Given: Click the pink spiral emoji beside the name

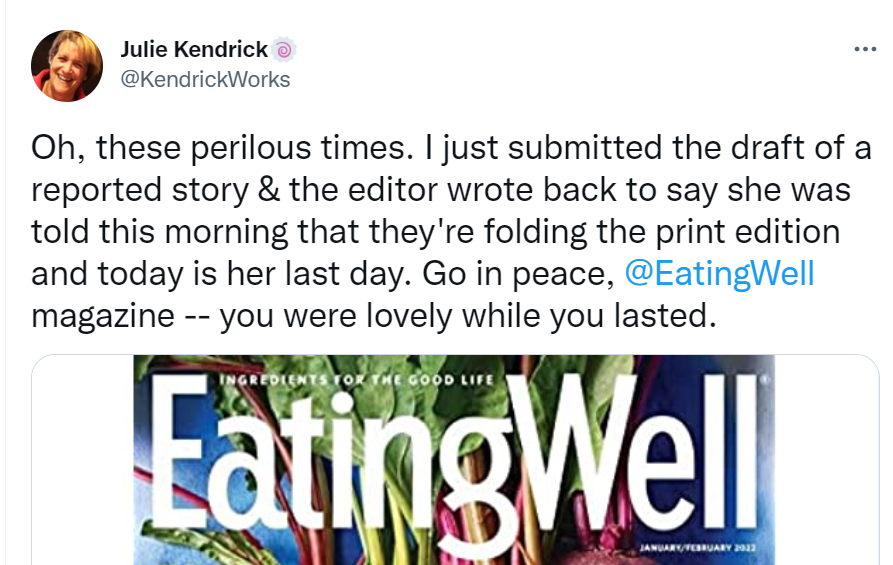Looking at the screenshot, I should click(x=284, y=49).
